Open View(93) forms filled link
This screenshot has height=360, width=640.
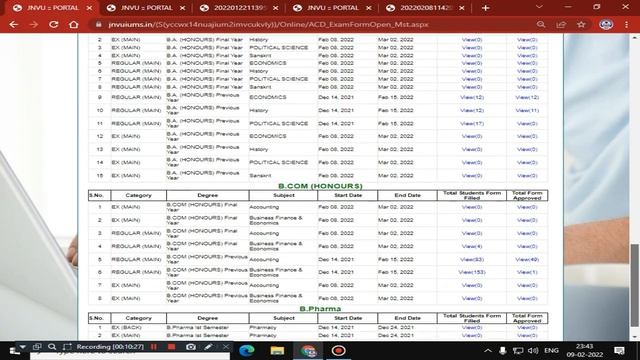472,259
